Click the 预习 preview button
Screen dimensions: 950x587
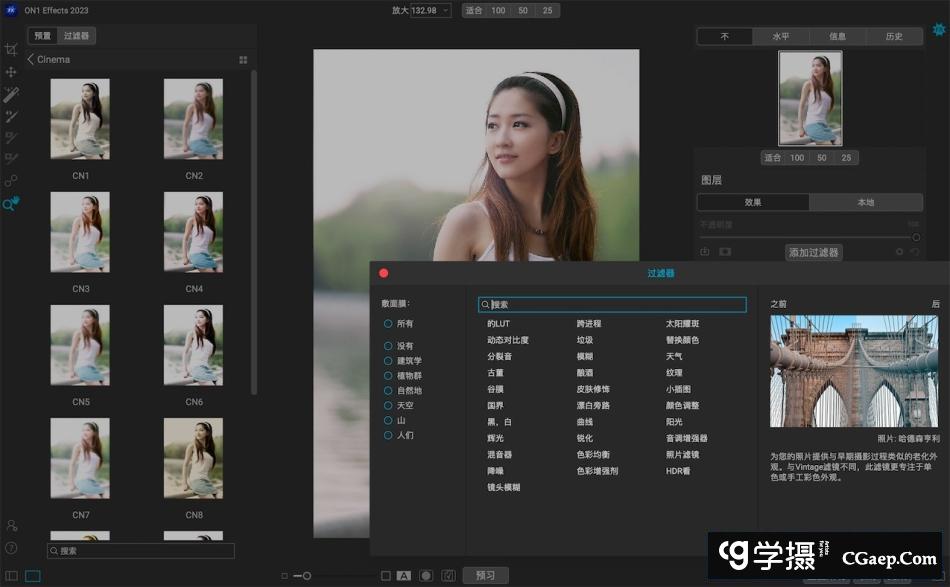[485, 576]
